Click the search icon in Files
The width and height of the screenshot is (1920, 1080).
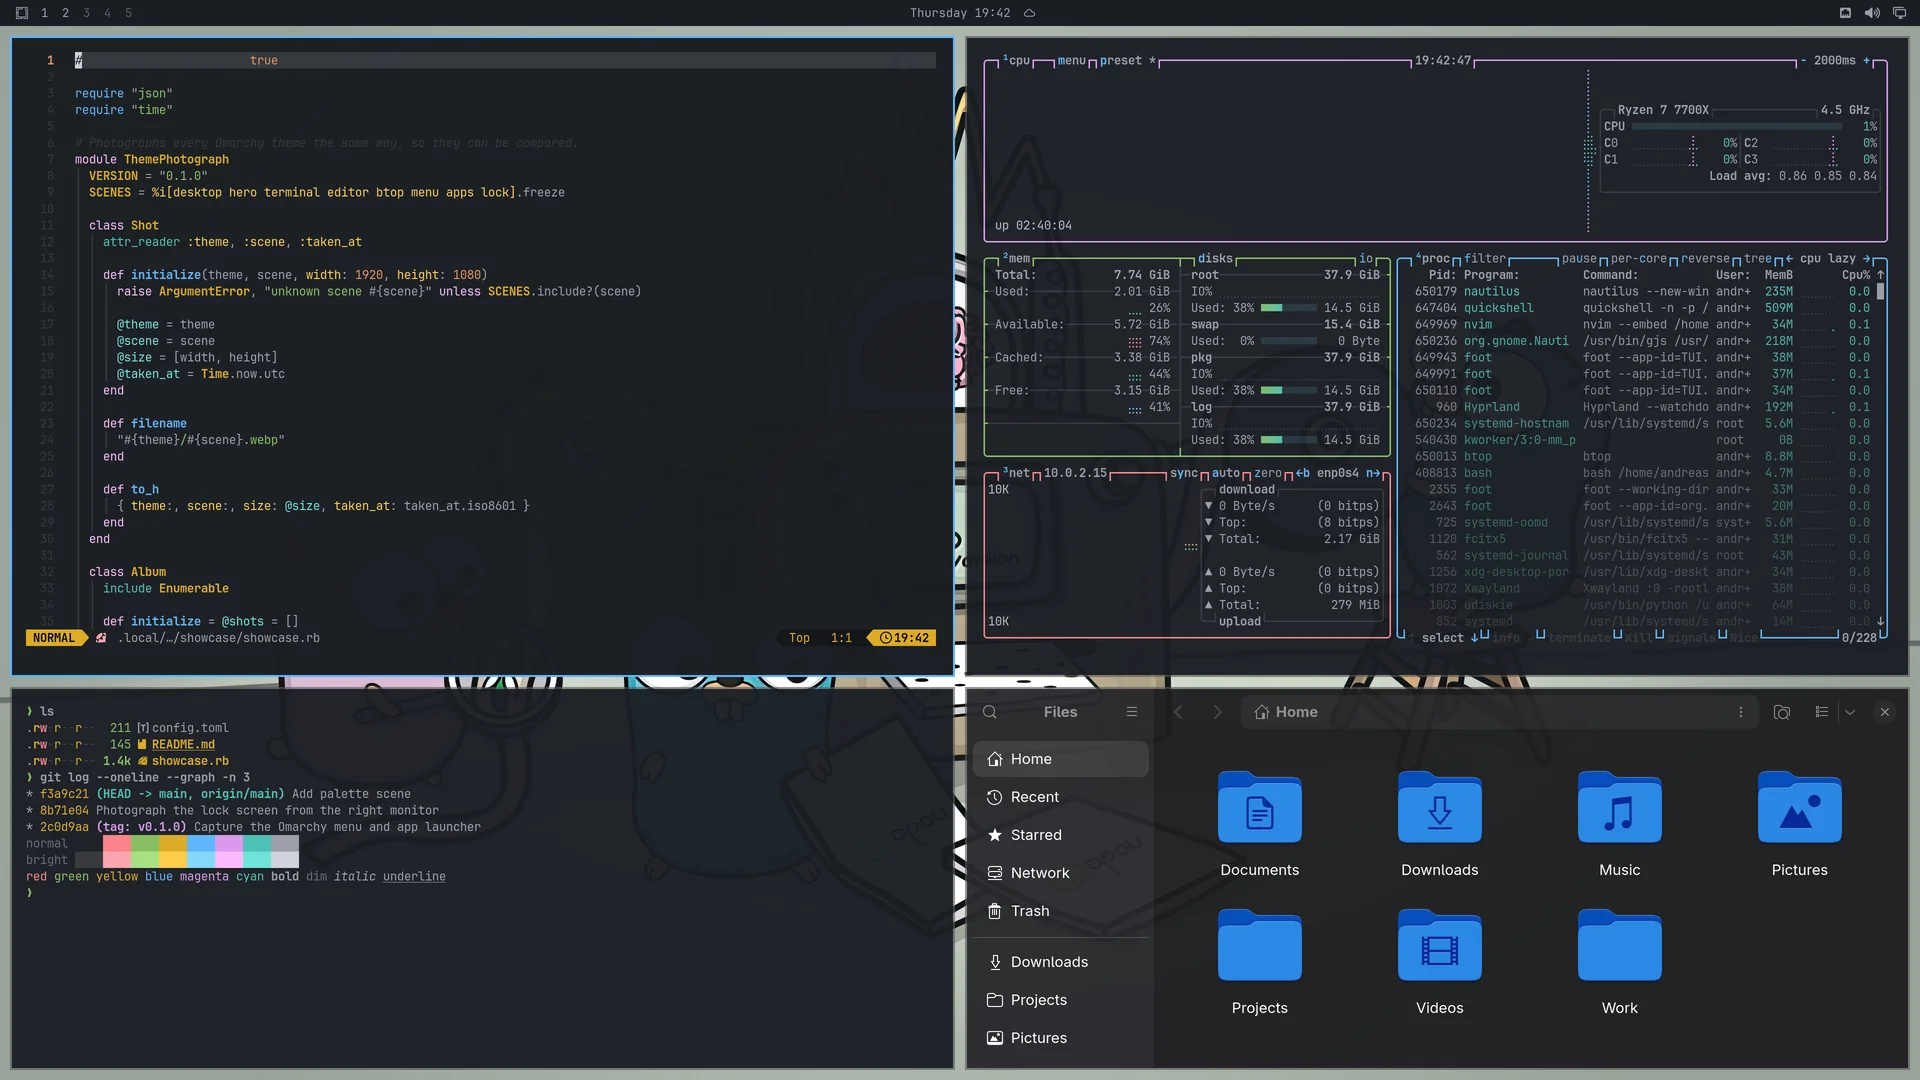[990, 712]
